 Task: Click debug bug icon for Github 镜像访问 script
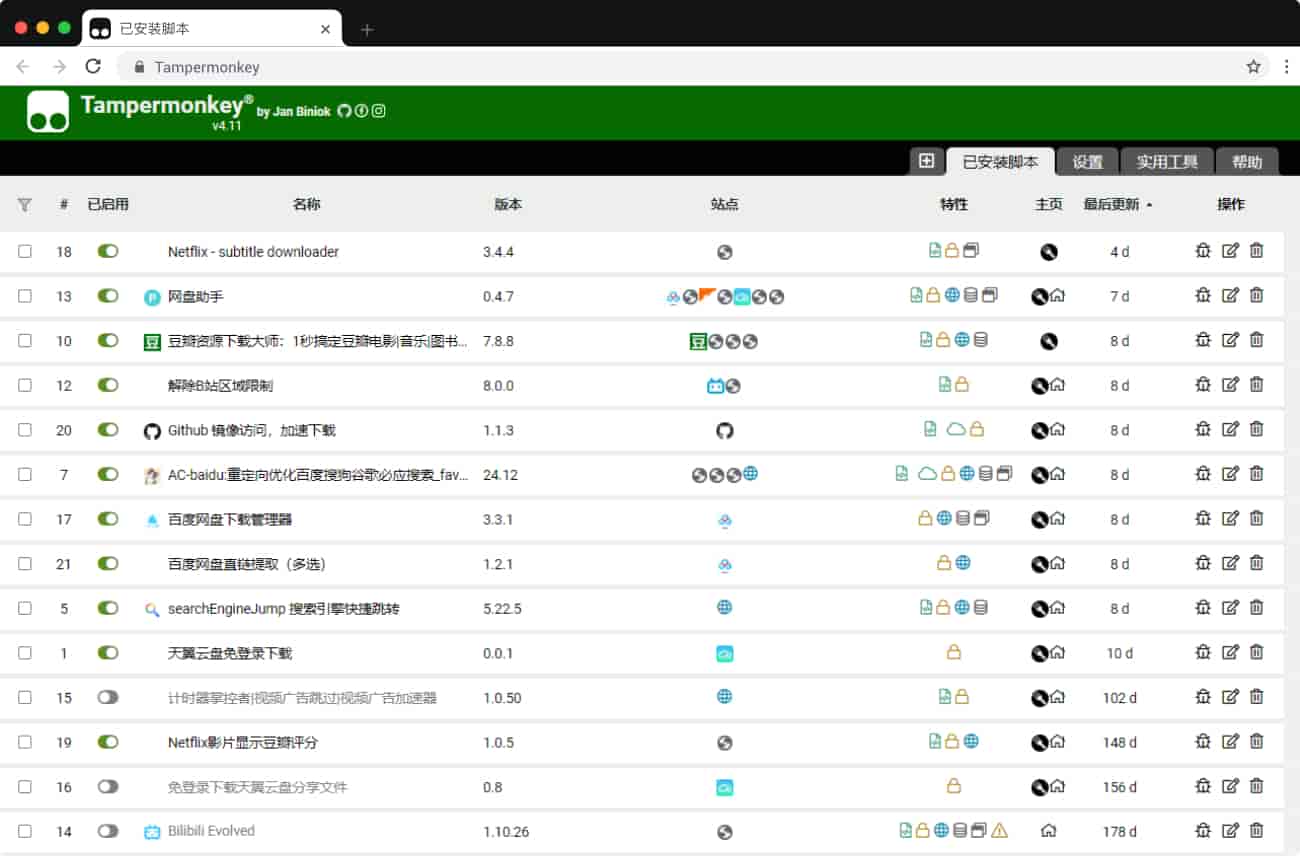point(1203,429)
